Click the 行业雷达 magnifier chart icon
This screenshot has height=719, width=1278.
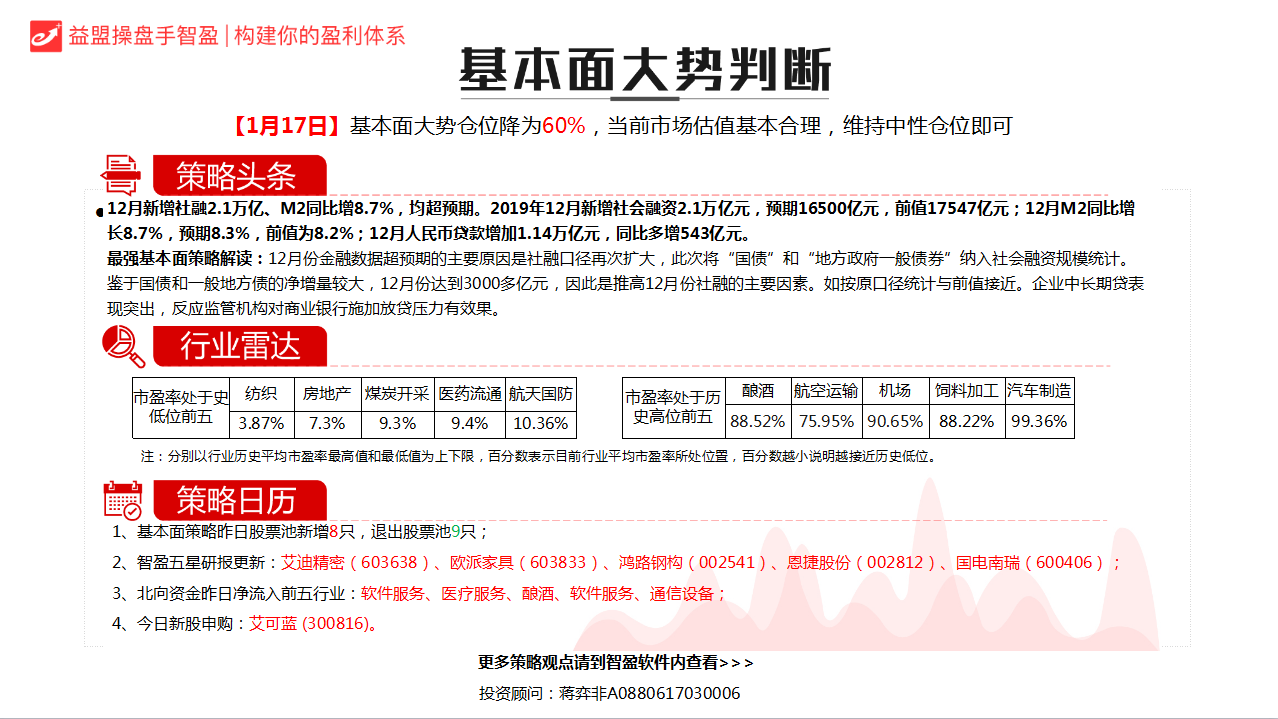click(123, 346)
